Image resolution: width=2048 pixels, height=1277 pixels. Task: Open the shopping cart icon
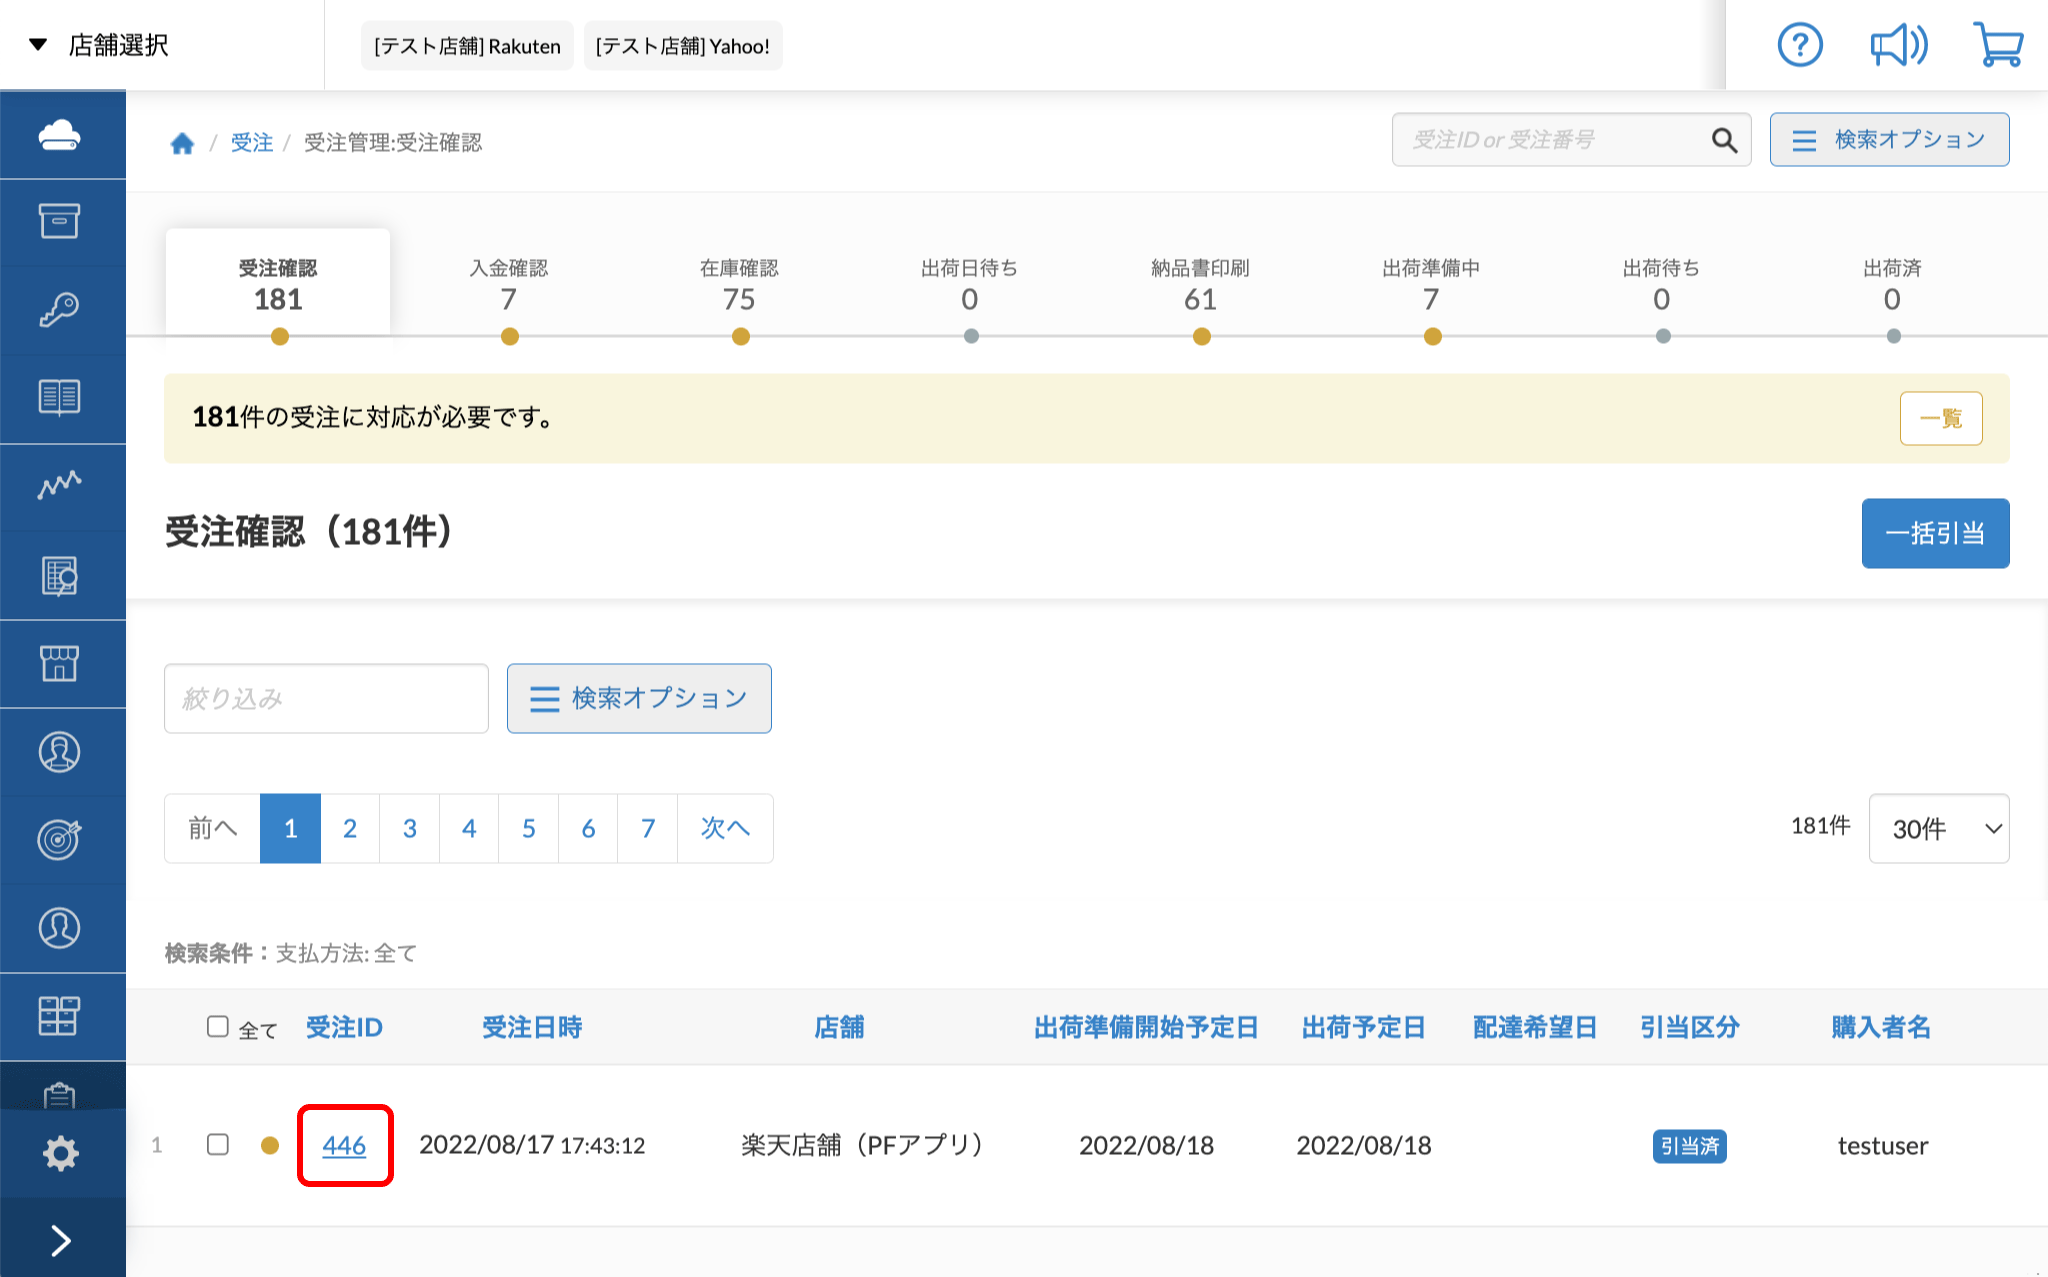1998,45
